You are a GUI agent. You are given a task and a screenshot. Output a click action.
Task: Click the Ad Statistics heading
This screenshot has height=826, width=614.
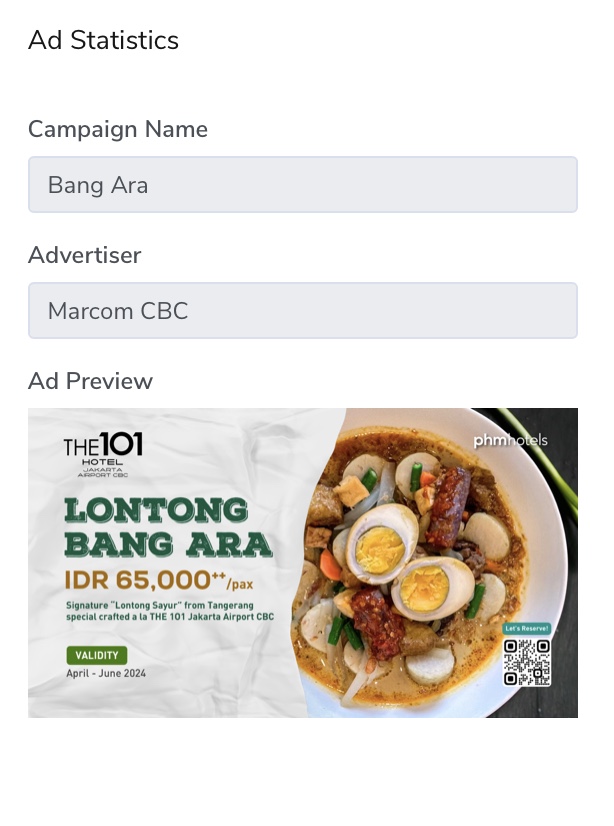(103, 41)
